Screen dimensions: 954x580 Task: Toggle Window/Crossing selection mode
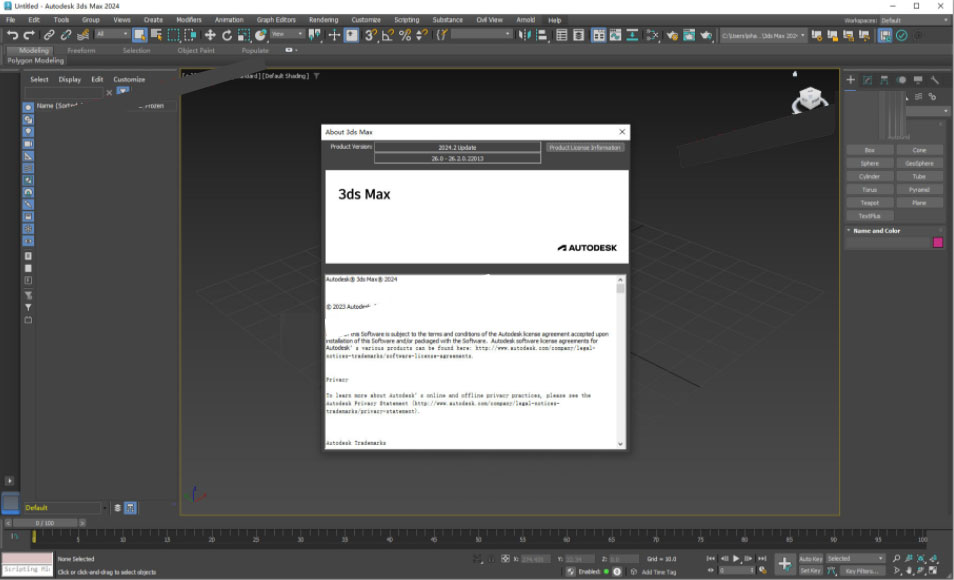tap(190, 35)
